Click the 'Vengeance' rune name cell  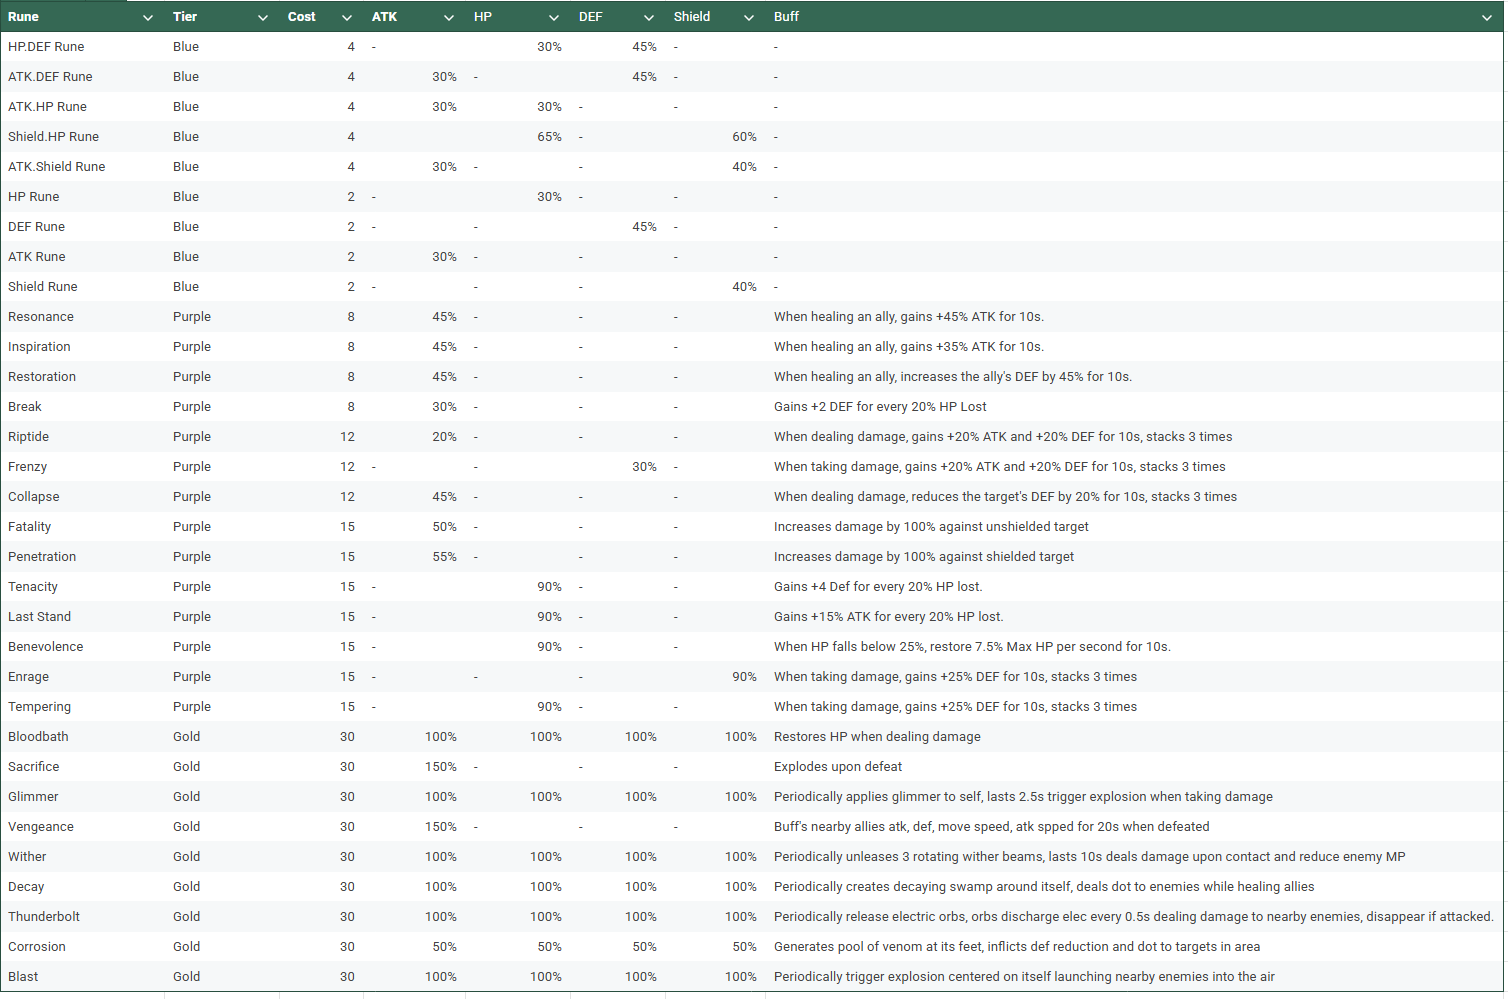pos(82,827)
